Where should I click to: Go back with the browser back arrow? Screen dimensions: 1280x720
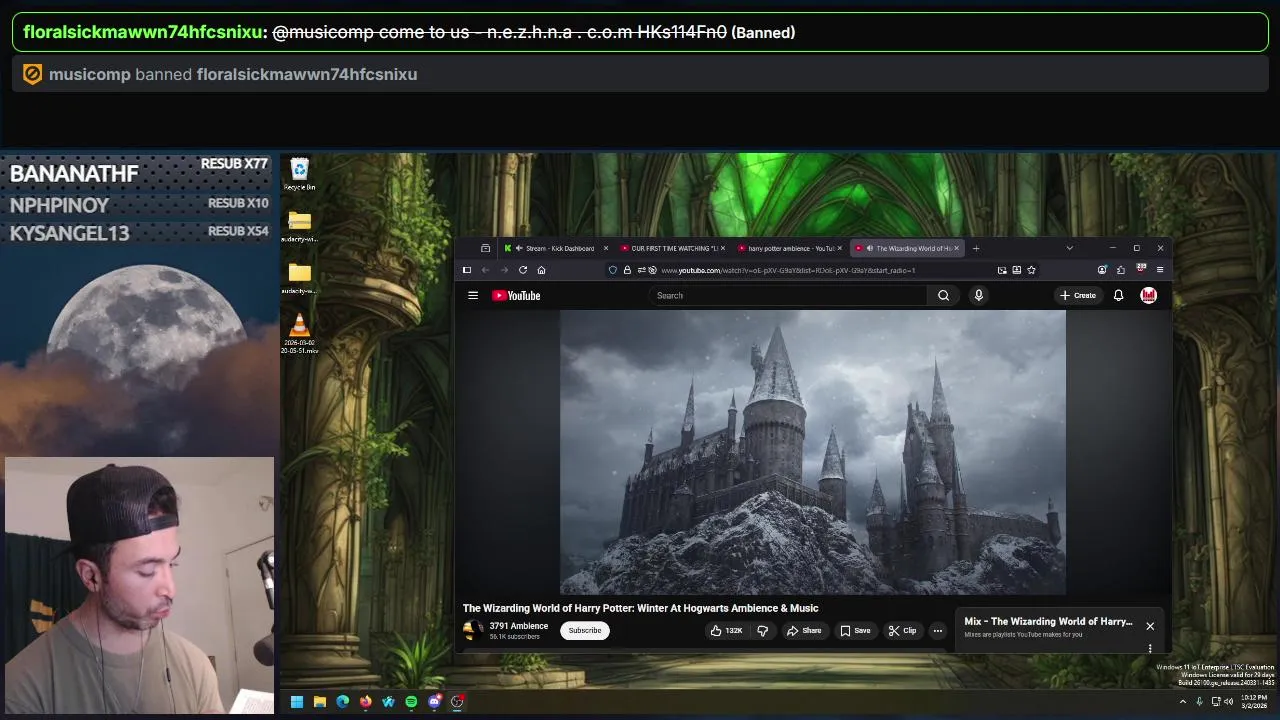pos(485,270)
